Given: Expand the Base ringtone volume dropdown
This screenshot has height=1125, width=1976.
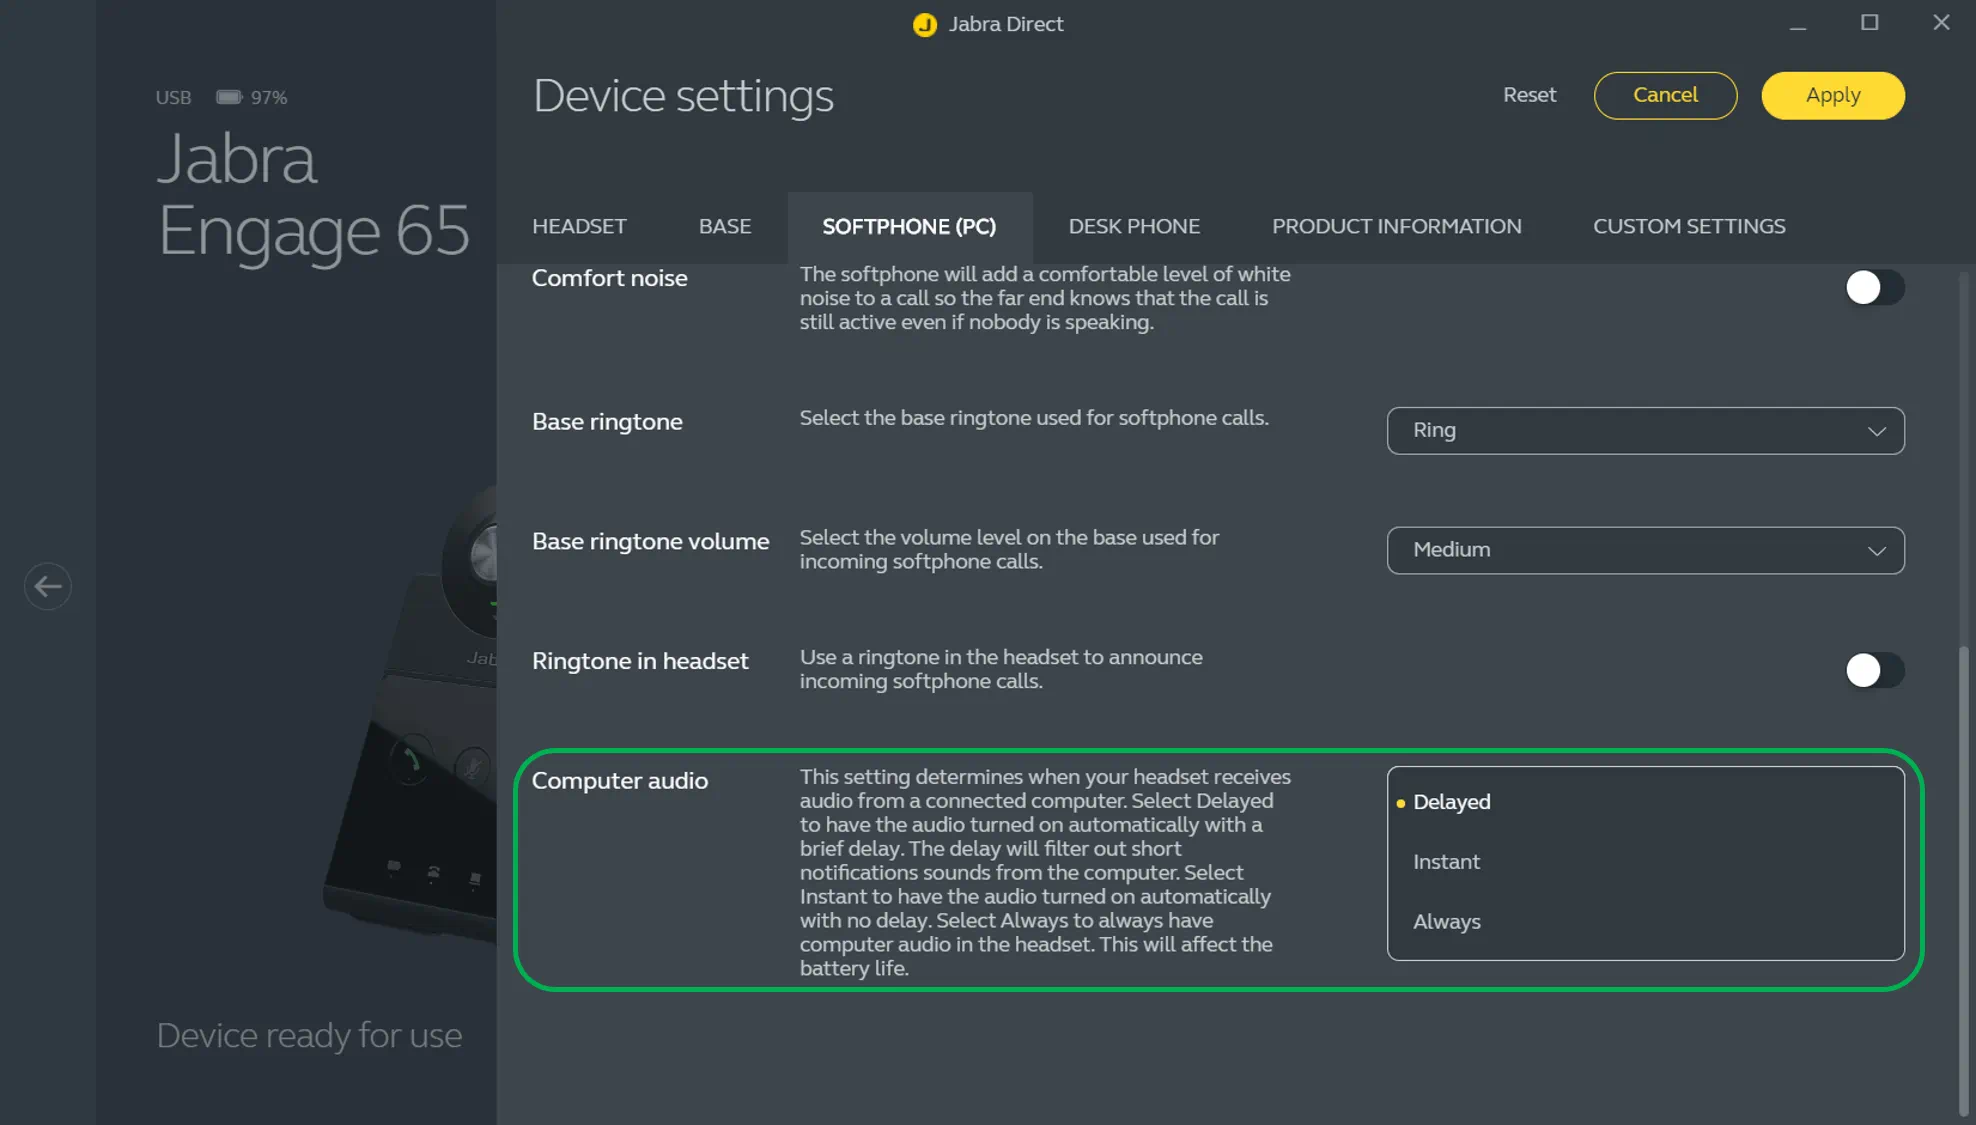Looking at the screenshot, I should (x=1645, y=550).
